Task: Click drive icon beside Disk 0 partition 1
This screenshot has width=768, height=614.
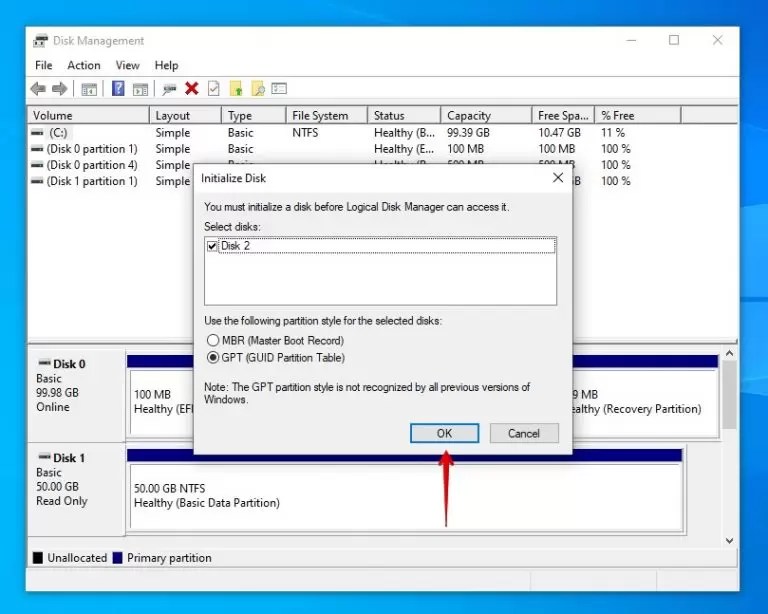Action: tap(37, 149)
